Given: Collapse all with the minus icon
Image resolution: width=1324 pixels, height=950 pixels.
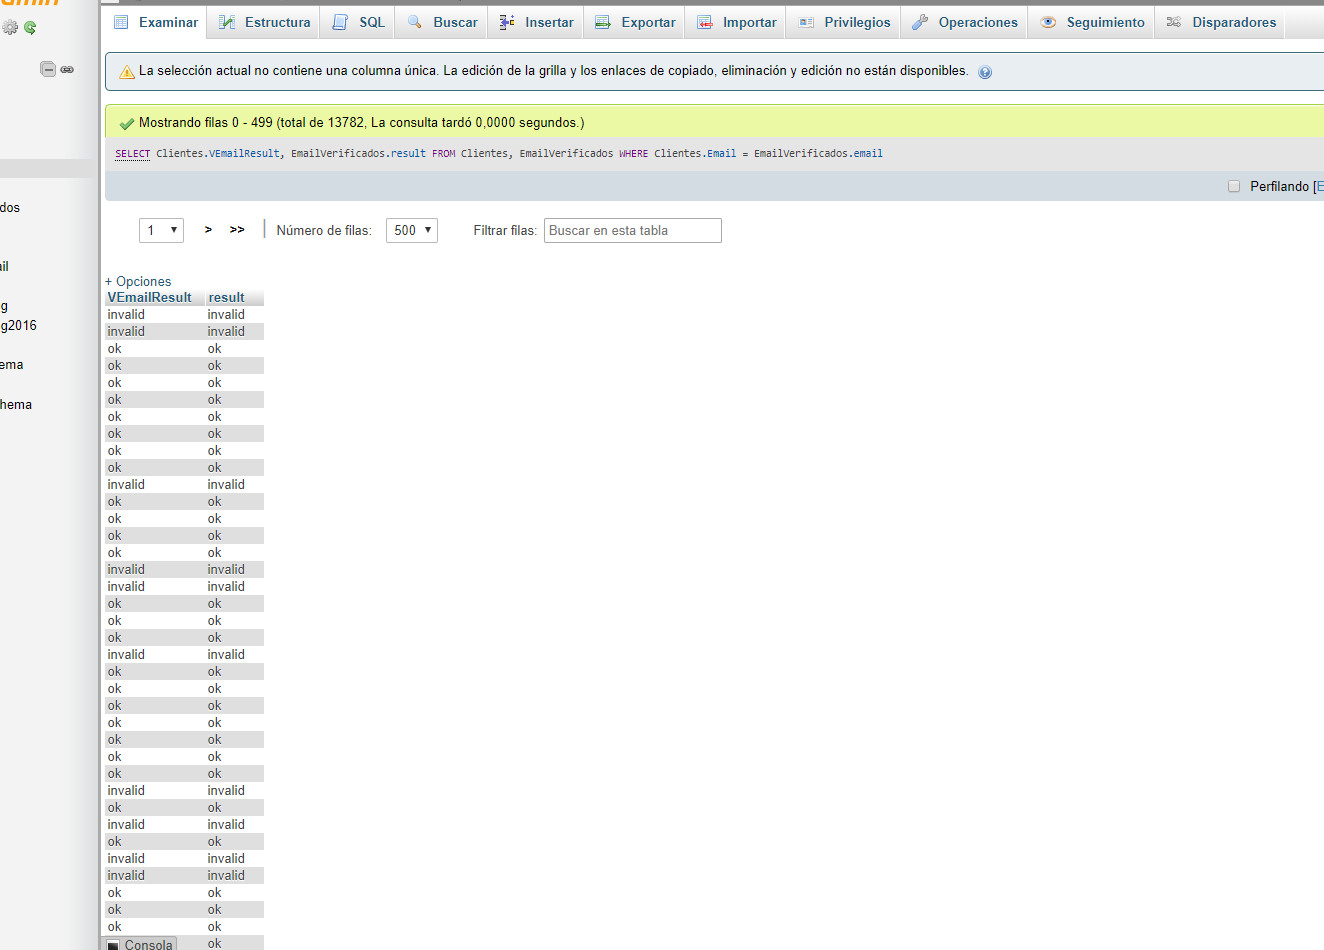Looking at the screenshot, I should click(48, 69).
